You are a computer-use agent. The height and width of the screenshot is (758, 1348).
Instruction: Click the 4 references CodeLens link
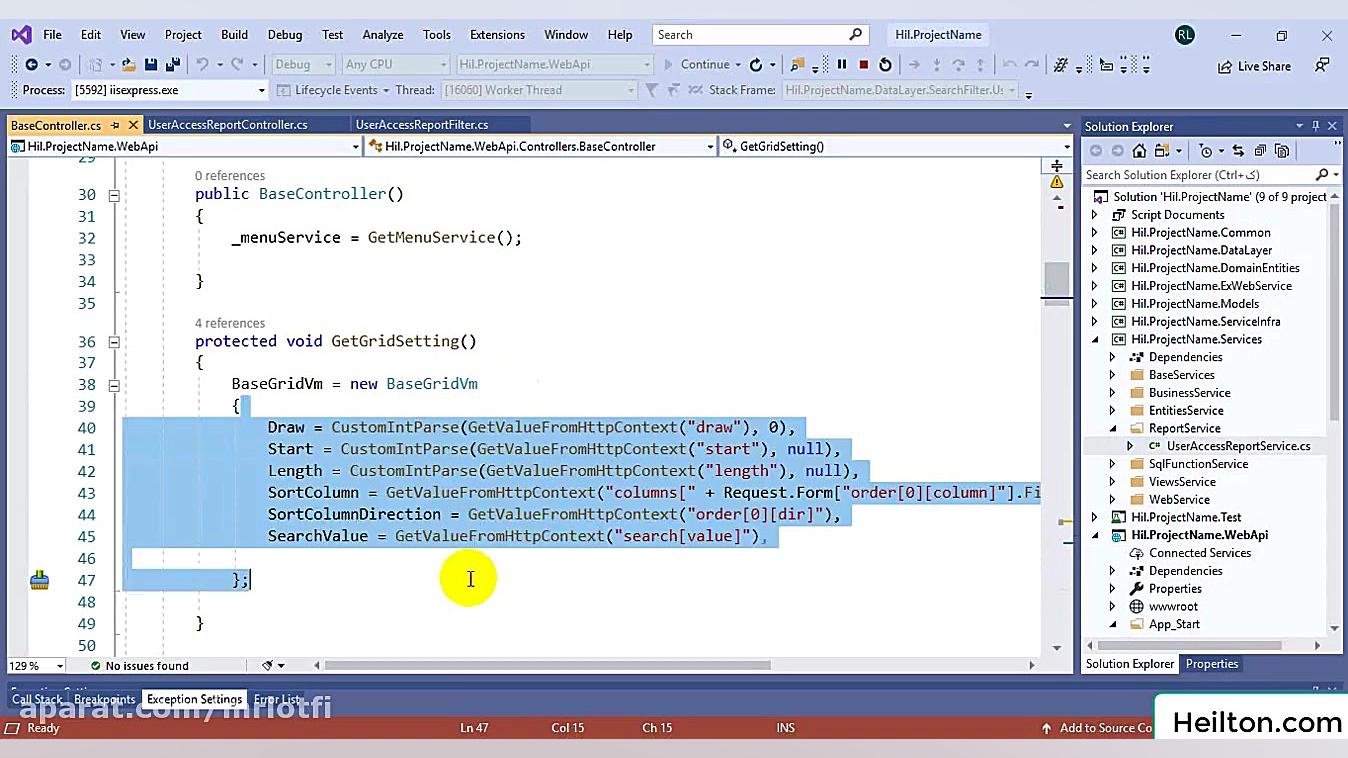coord(230,323)
